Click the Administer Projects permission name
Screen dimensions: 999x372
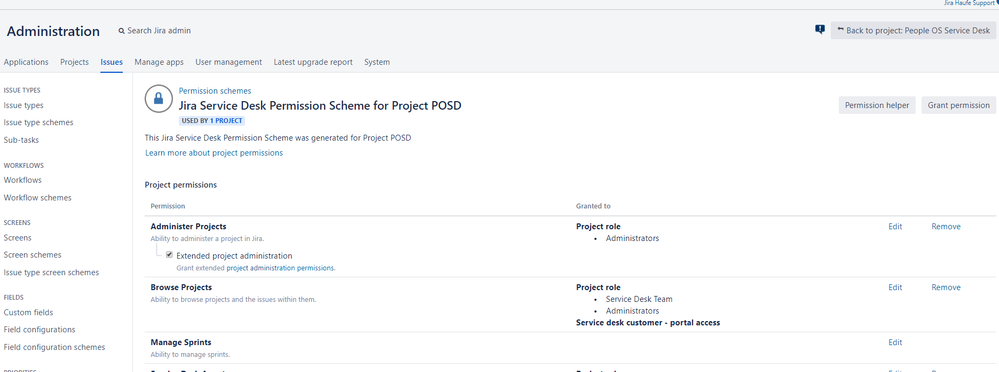(x=189, y=226)
